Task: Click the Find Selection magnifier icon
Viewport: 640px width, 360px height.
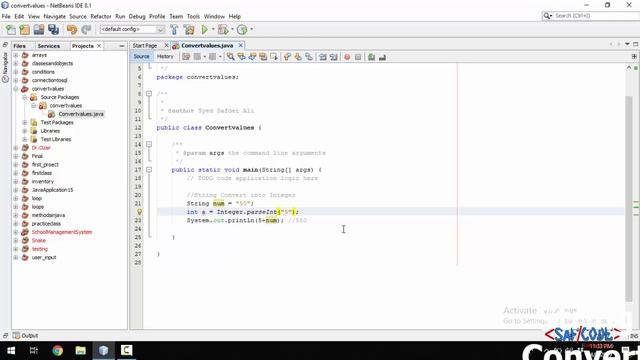Action: (x=231, y=57)
